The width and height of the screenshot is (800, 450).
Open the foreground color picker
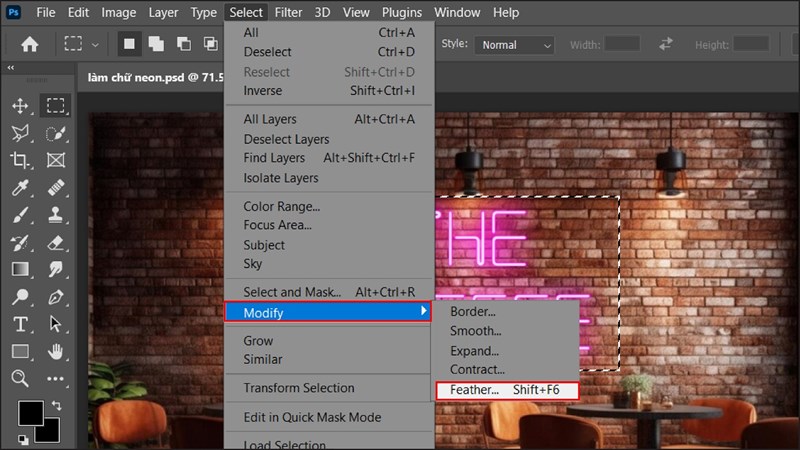(x=30, y=413)
